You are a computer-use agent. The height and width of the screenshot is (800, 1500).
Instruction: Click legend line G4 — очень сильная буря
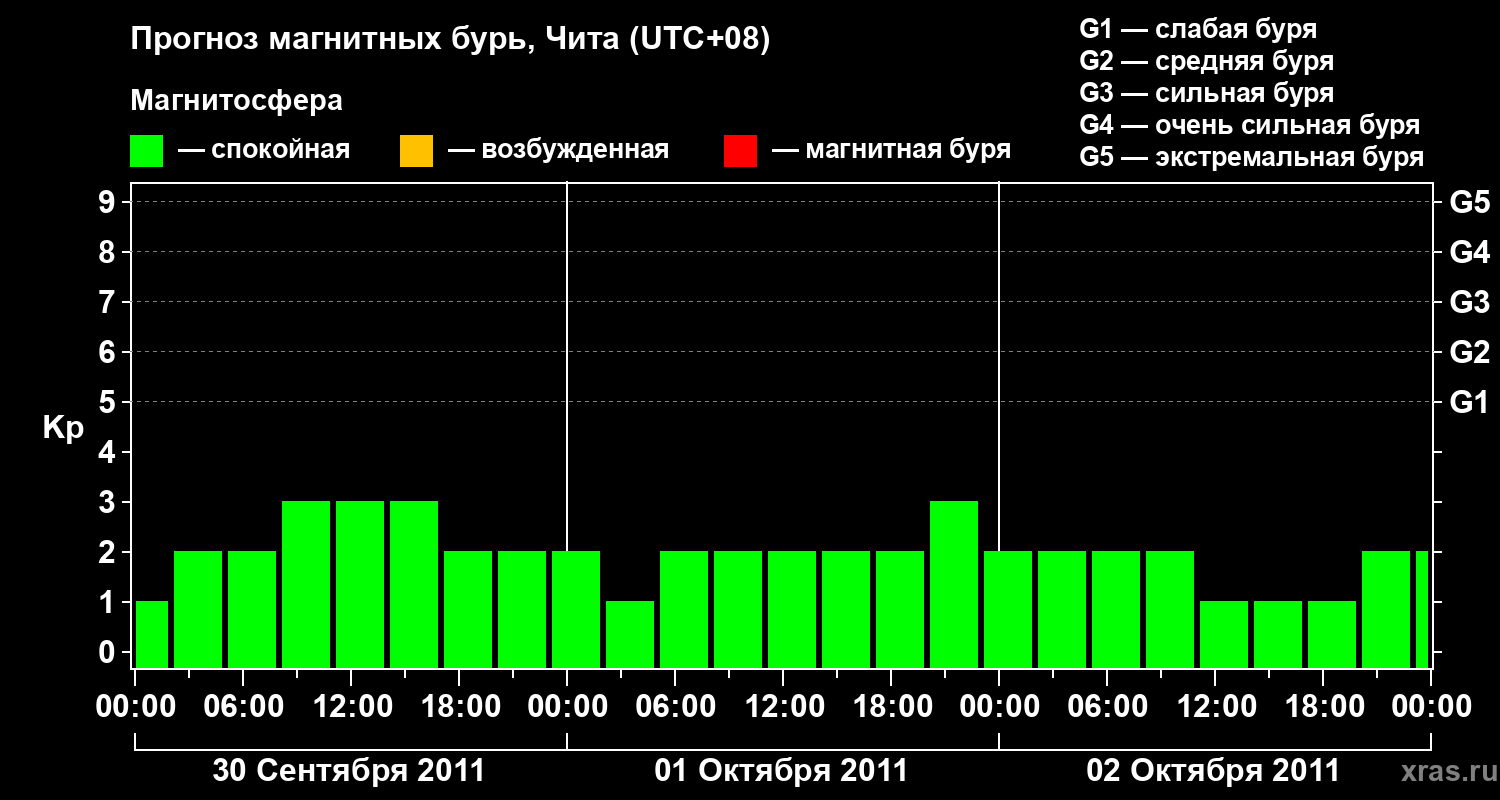pyautogui.click(x=1250, y=125)
